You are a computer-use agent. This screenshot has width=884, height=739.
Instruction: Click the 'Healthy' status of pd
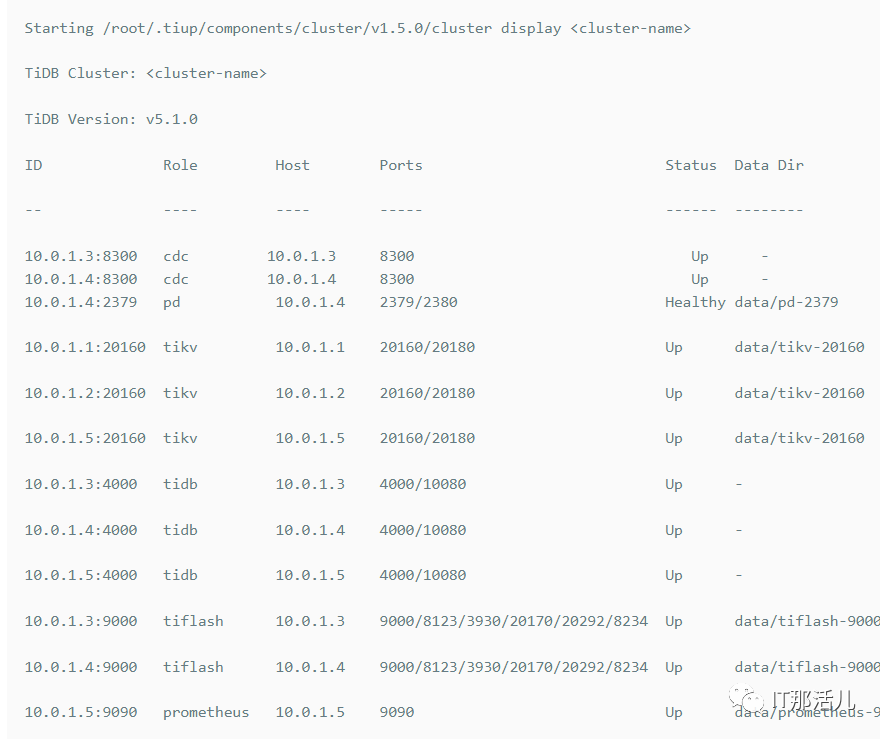696,303
